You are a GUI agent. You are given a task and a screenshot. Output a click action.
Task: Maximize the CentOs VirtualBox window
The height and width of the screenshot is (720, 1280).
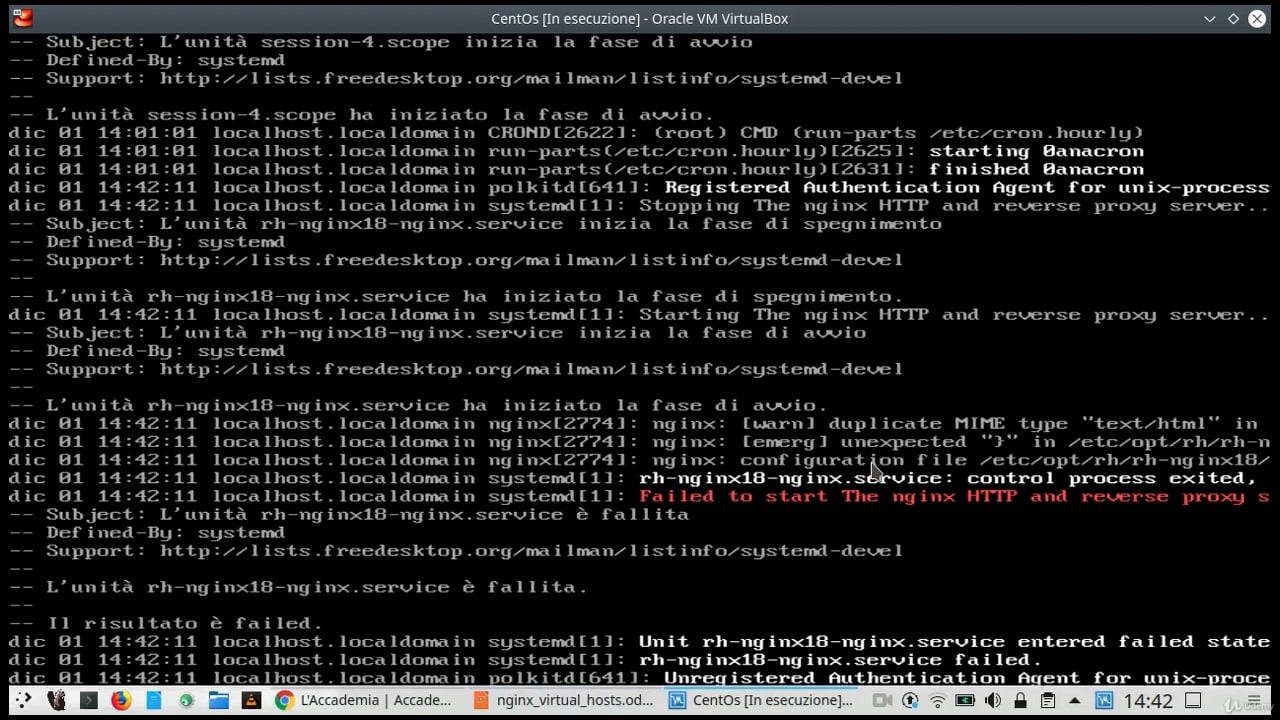click(1233, 18)
